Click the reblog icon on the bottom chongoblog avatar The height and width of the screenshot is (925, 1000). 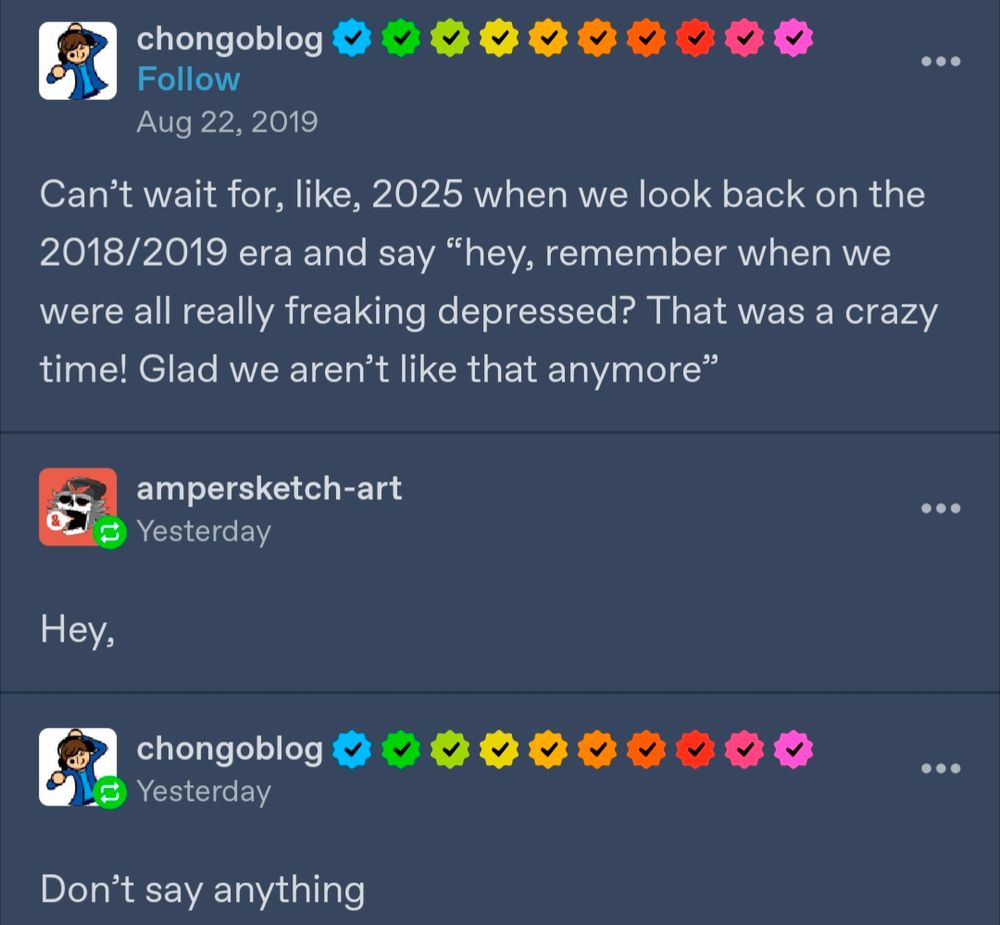click(110, 792)
